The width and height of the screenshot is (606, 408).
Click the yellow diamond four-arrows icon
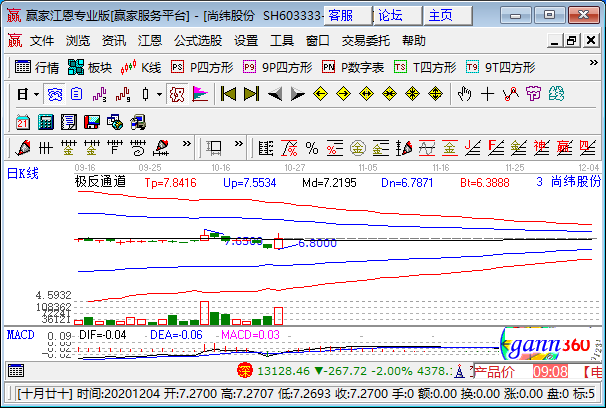click(x=412, y=94)
